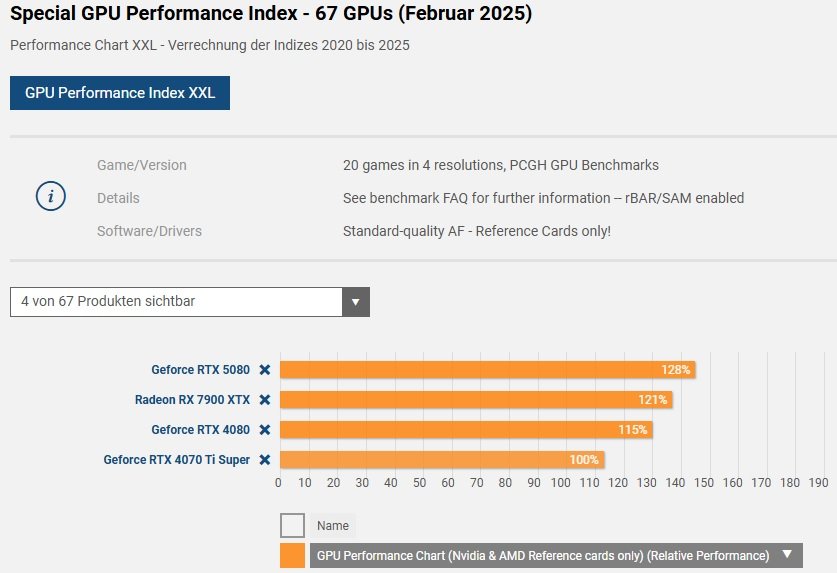
Task: Click the Geforce RTX 4070 Ti Super label
Action: [x=177, y=459]
